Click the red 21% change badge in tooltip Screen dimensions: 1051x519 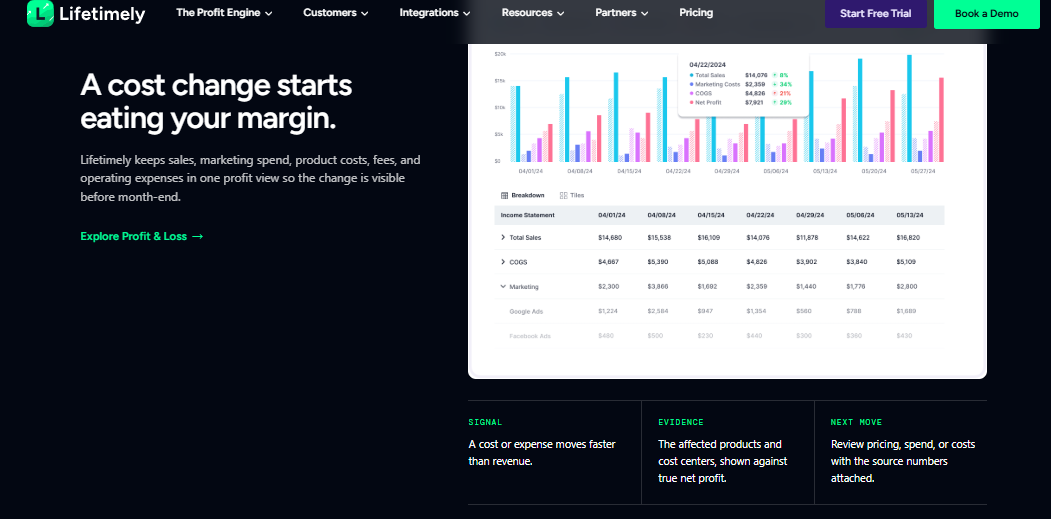click(x=782, y=93)
